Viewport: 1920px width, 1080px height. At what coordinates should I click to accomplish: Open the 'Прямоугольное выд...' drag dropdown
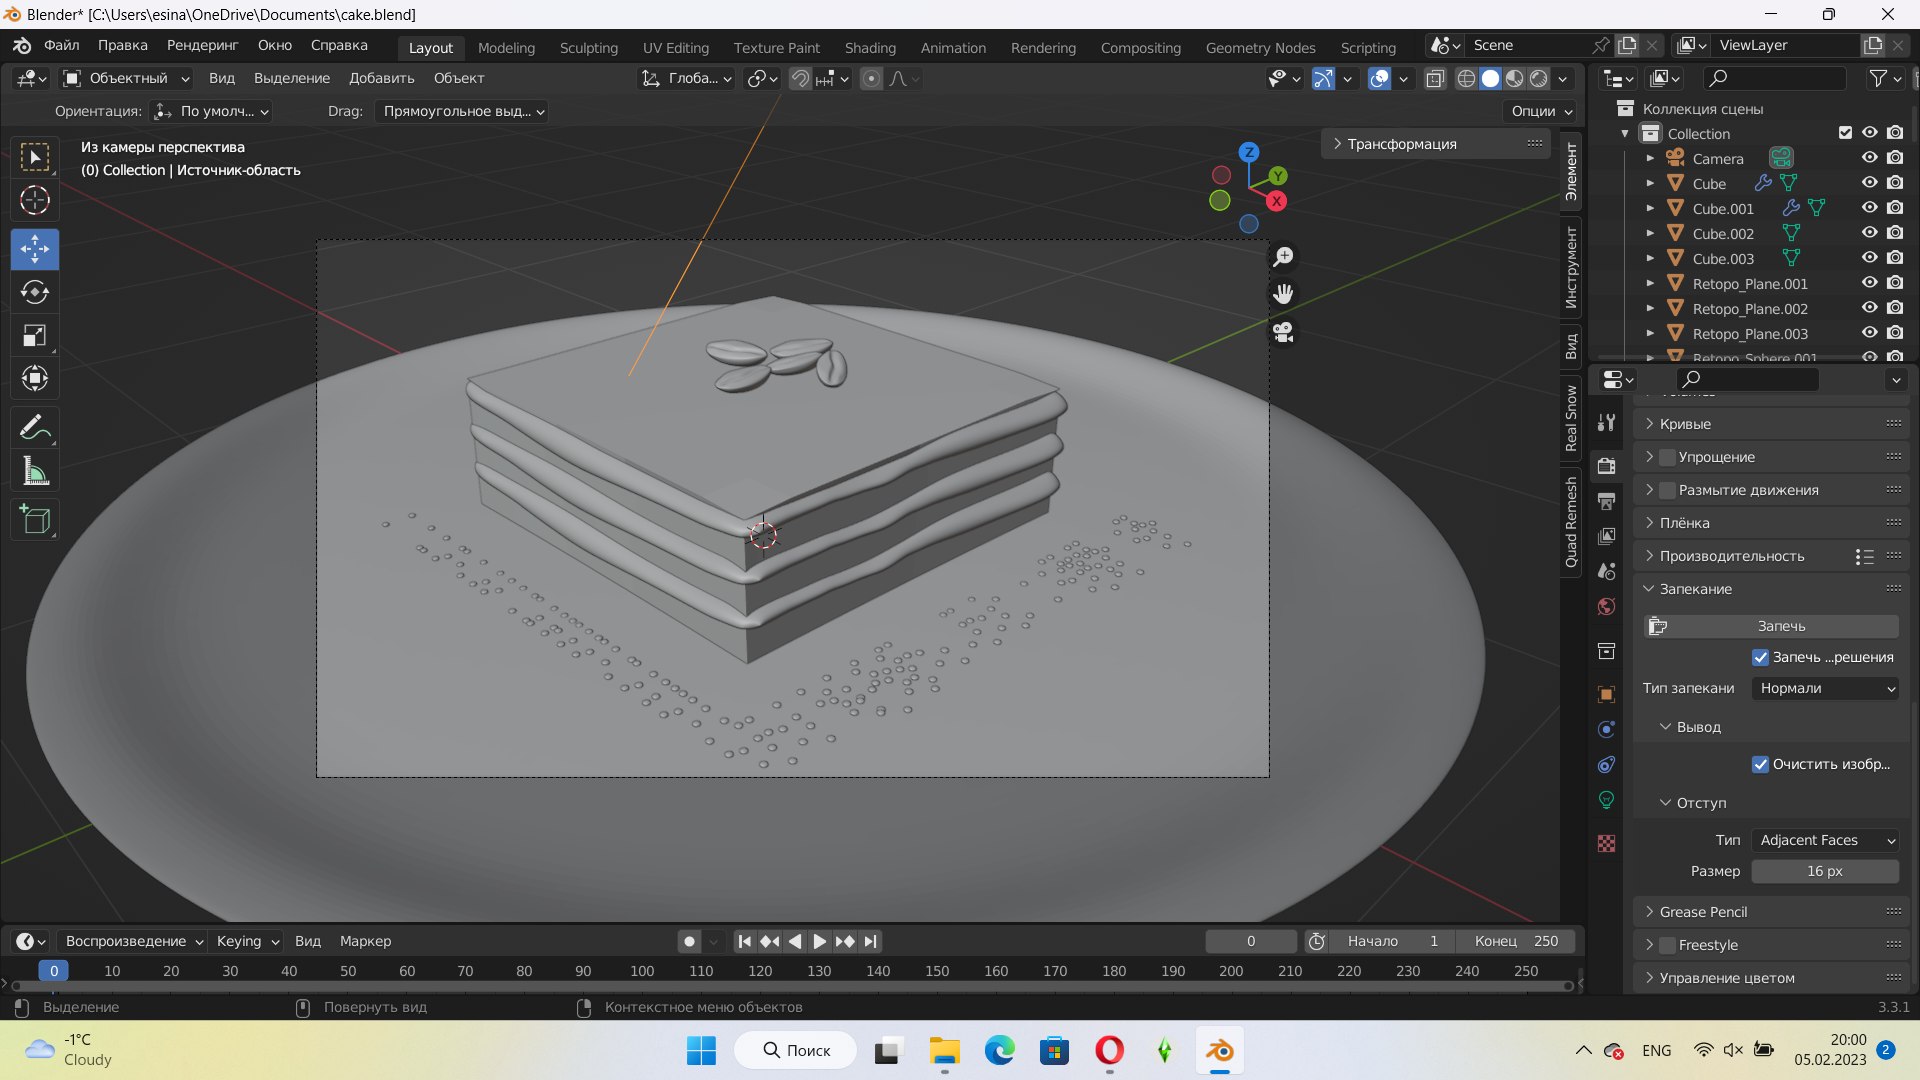(463, 111)
